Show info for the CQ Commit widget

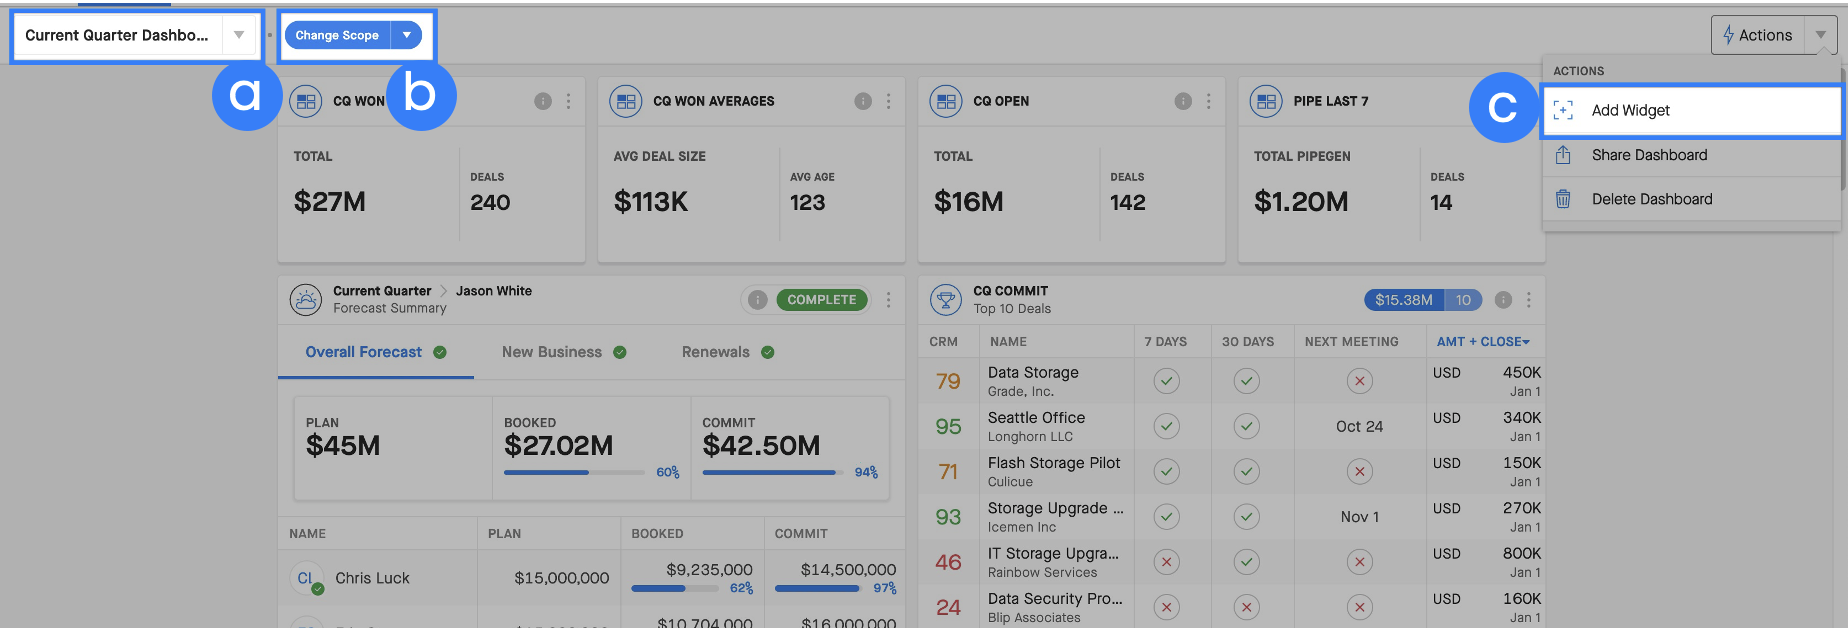tap(1503, 300)
